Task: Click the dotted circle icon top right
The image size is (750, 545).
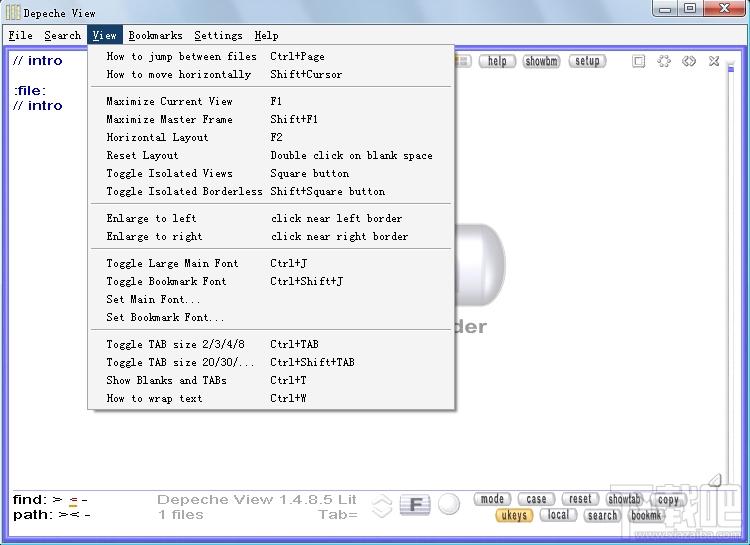Action: click(x=664, y=61)
